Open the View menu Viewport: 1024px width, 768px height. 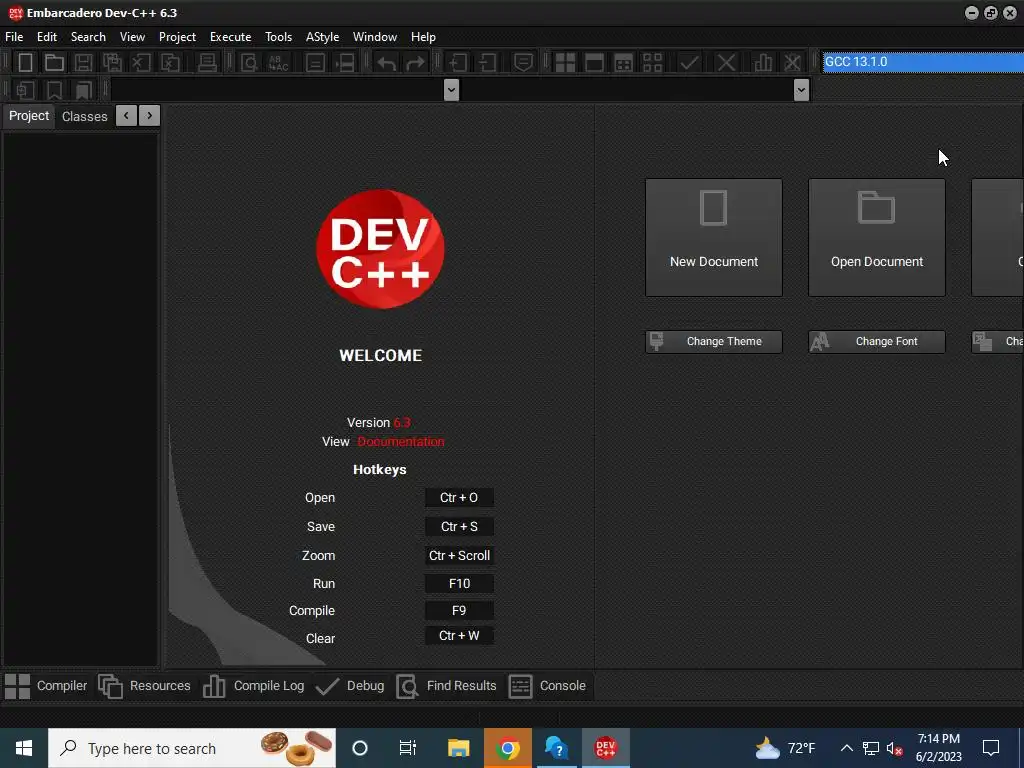tap(132, 37)
